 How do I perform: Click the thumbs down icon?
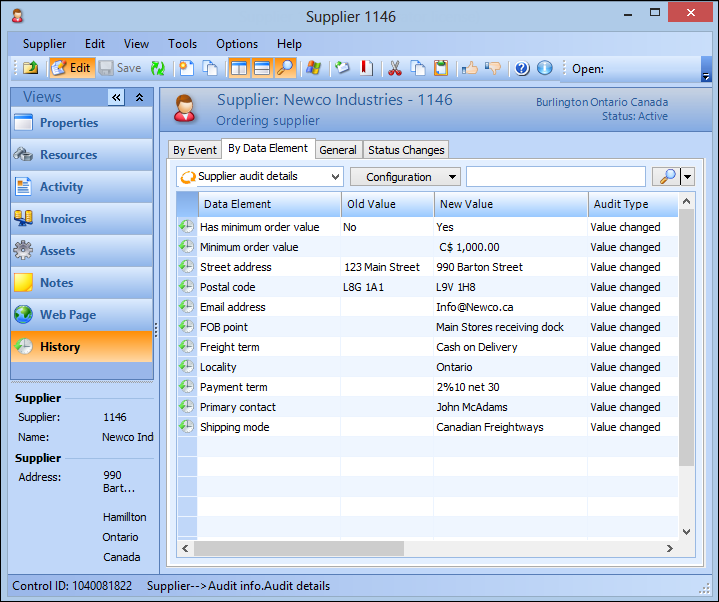pyautogui.click(x=493, y=68)
